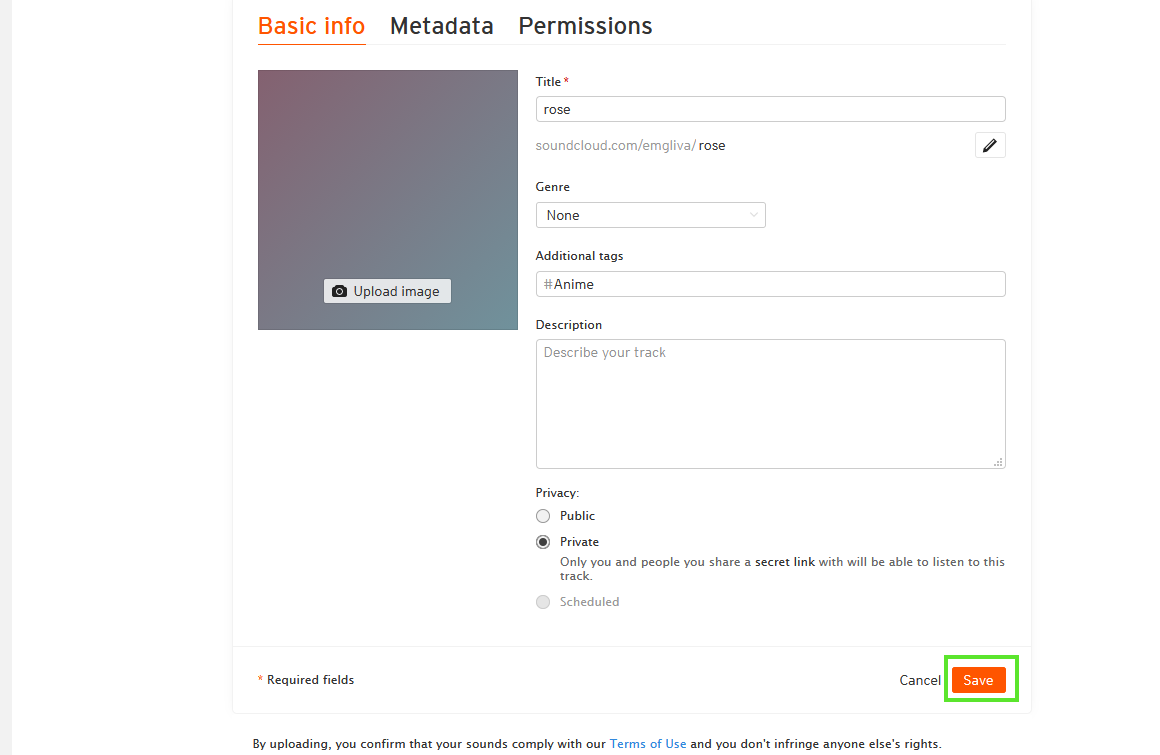Cancel the track edit
Image resolution: width=1160 pixels, height=755 pixels.
919,680
